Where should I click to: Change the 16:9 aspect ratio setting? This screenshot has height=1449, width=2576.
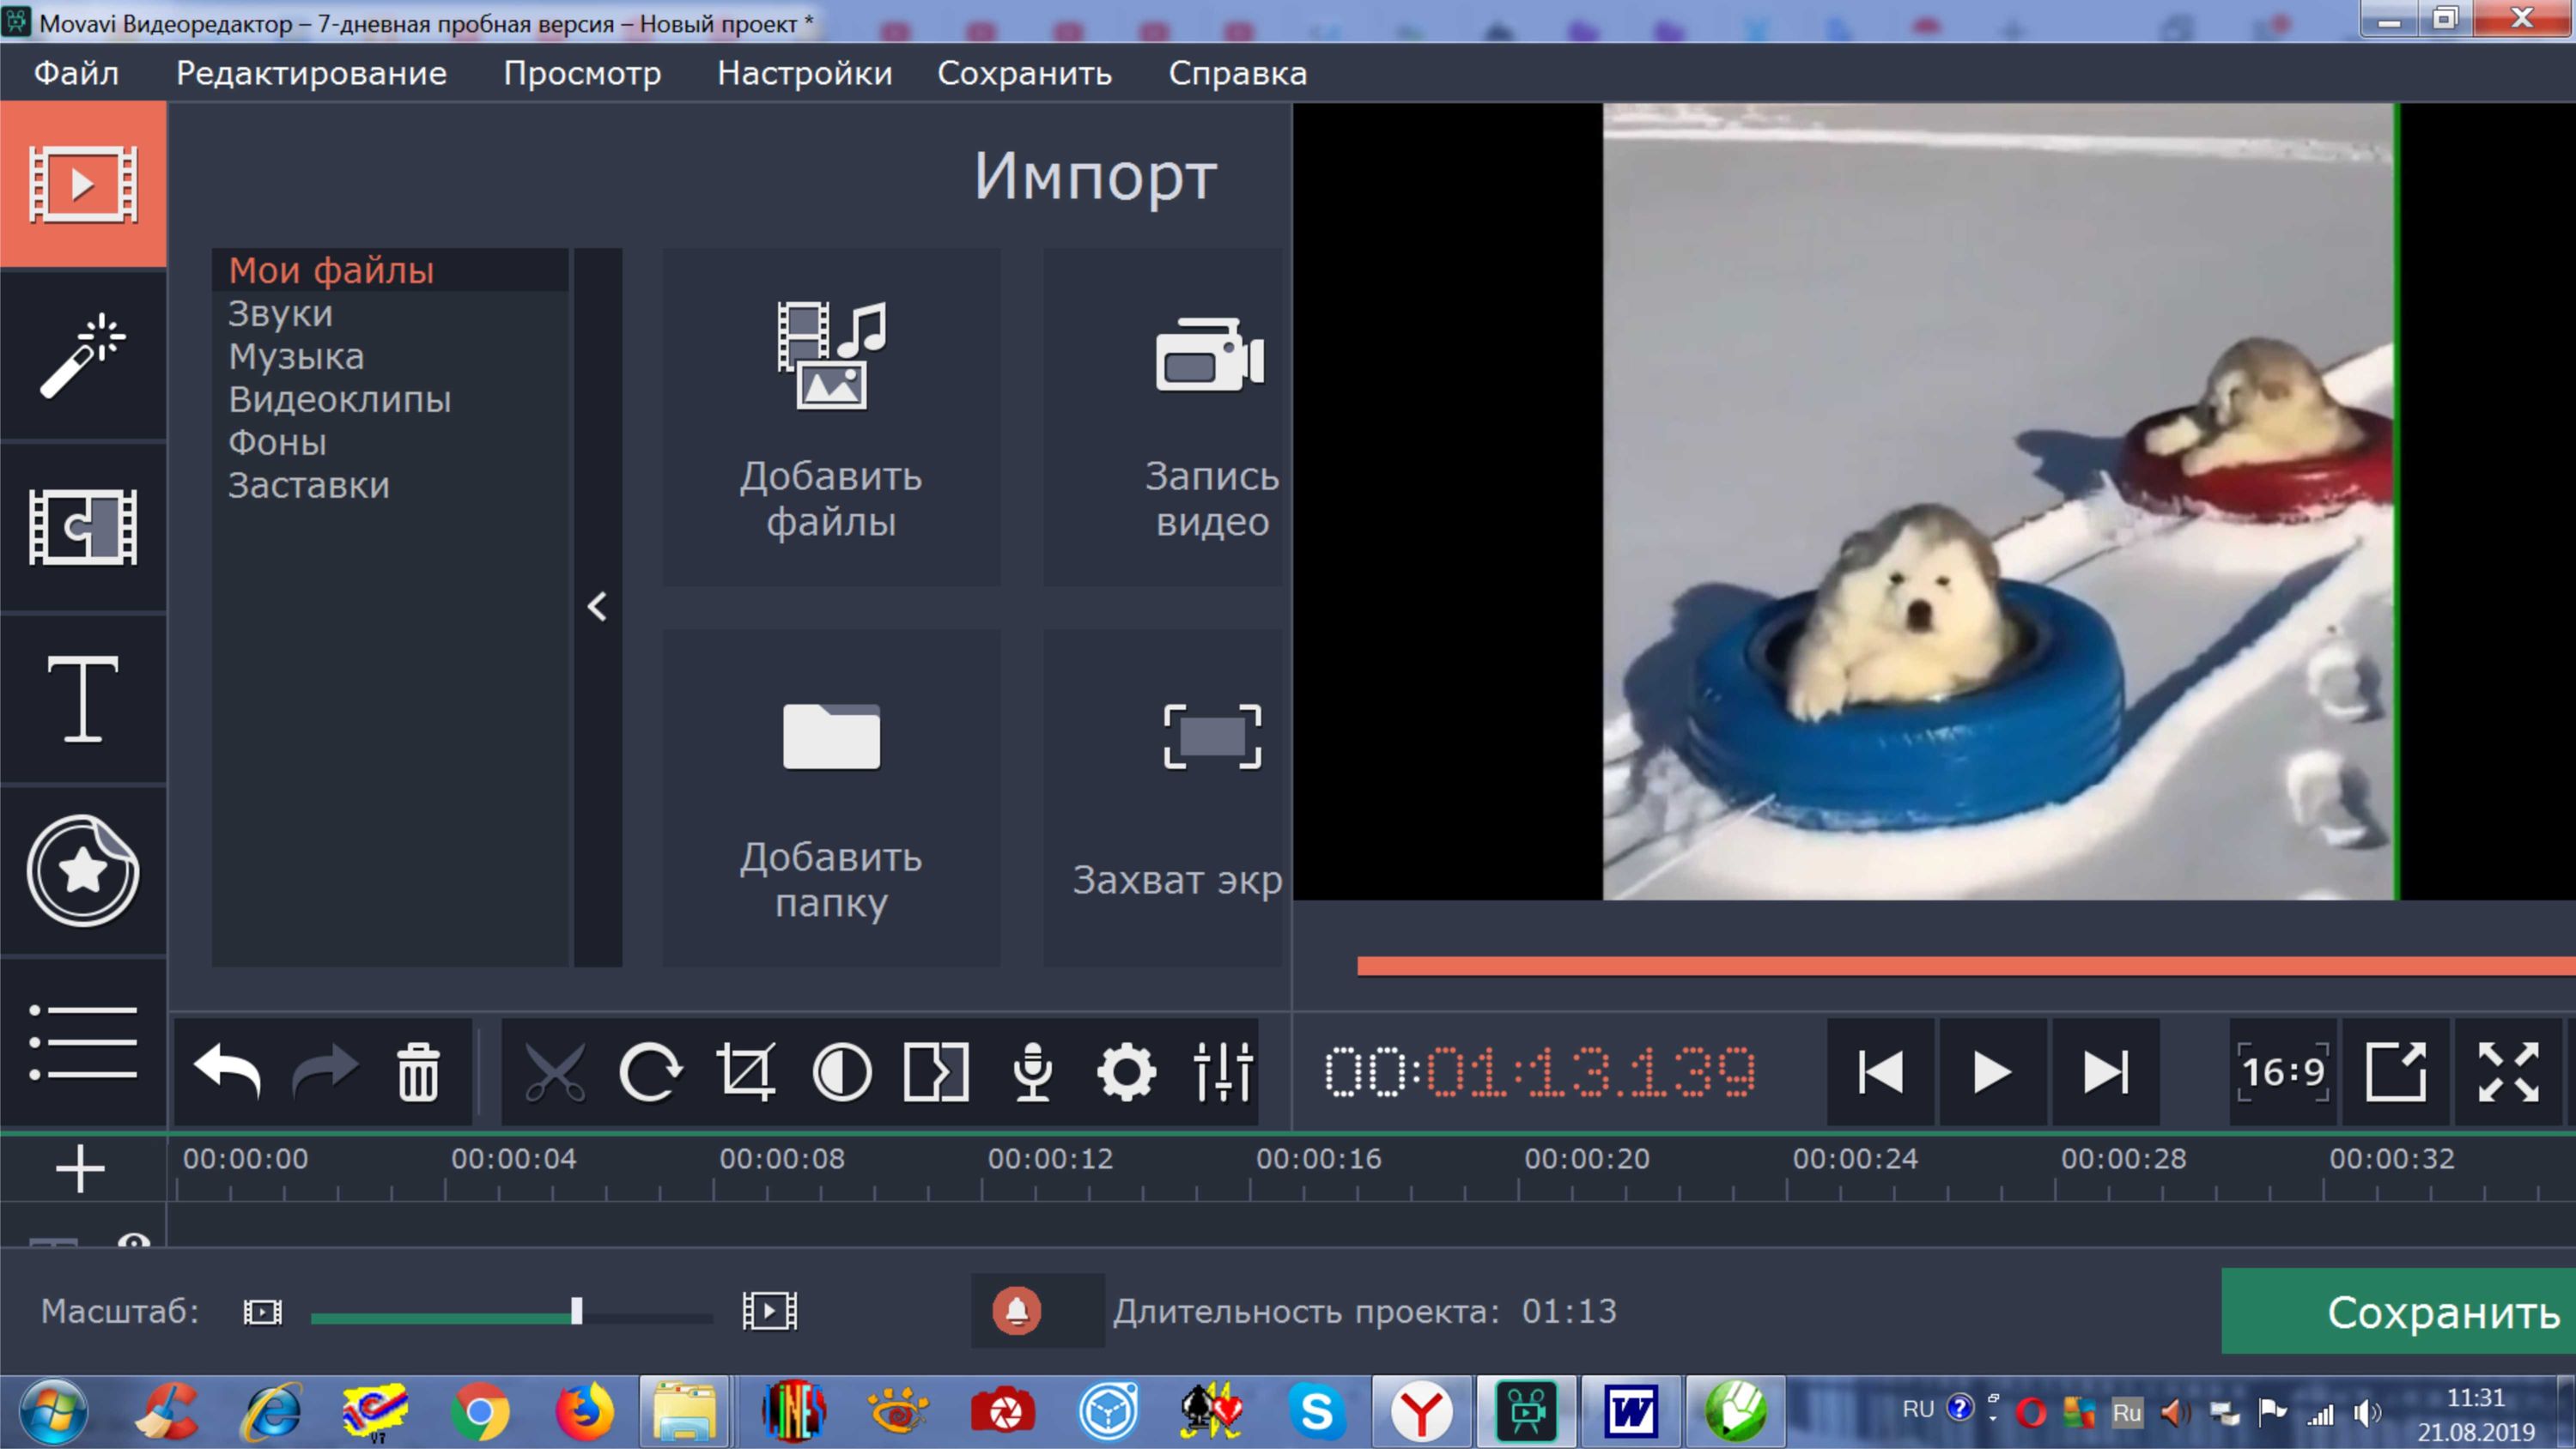2283,1072
